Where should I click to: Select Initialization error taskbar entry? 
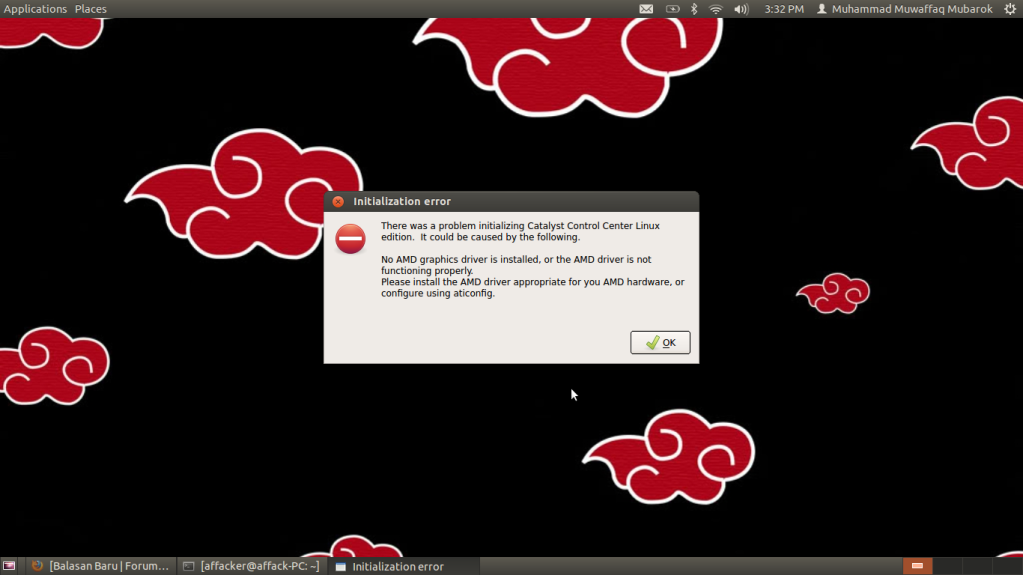tap(404, 566)
